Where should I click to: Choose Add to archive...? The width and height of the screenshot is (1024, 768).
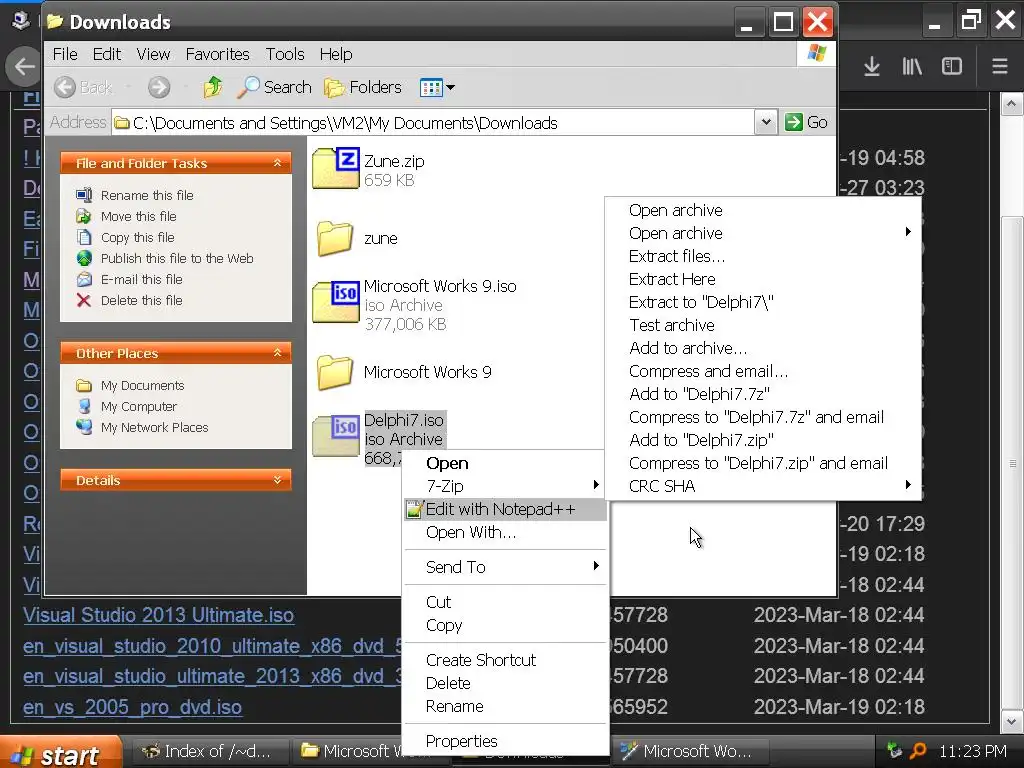point(763,348)
